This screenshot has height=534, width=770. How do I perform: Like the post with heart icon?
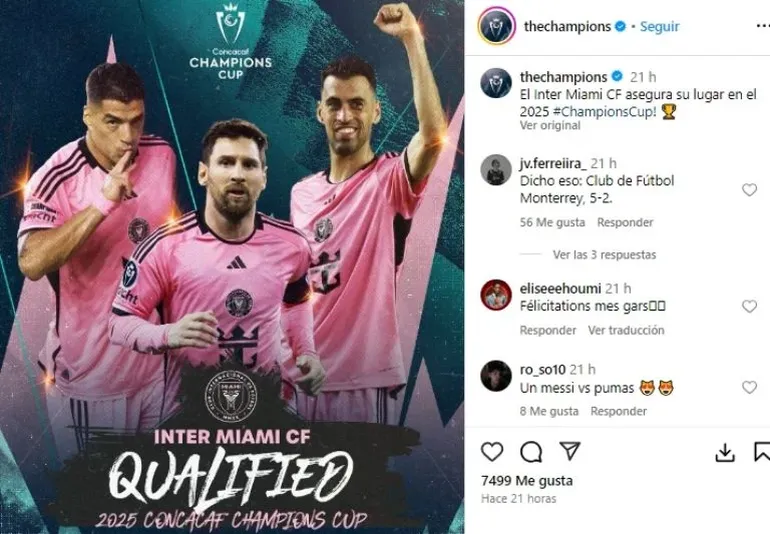(x=492, y=451)
